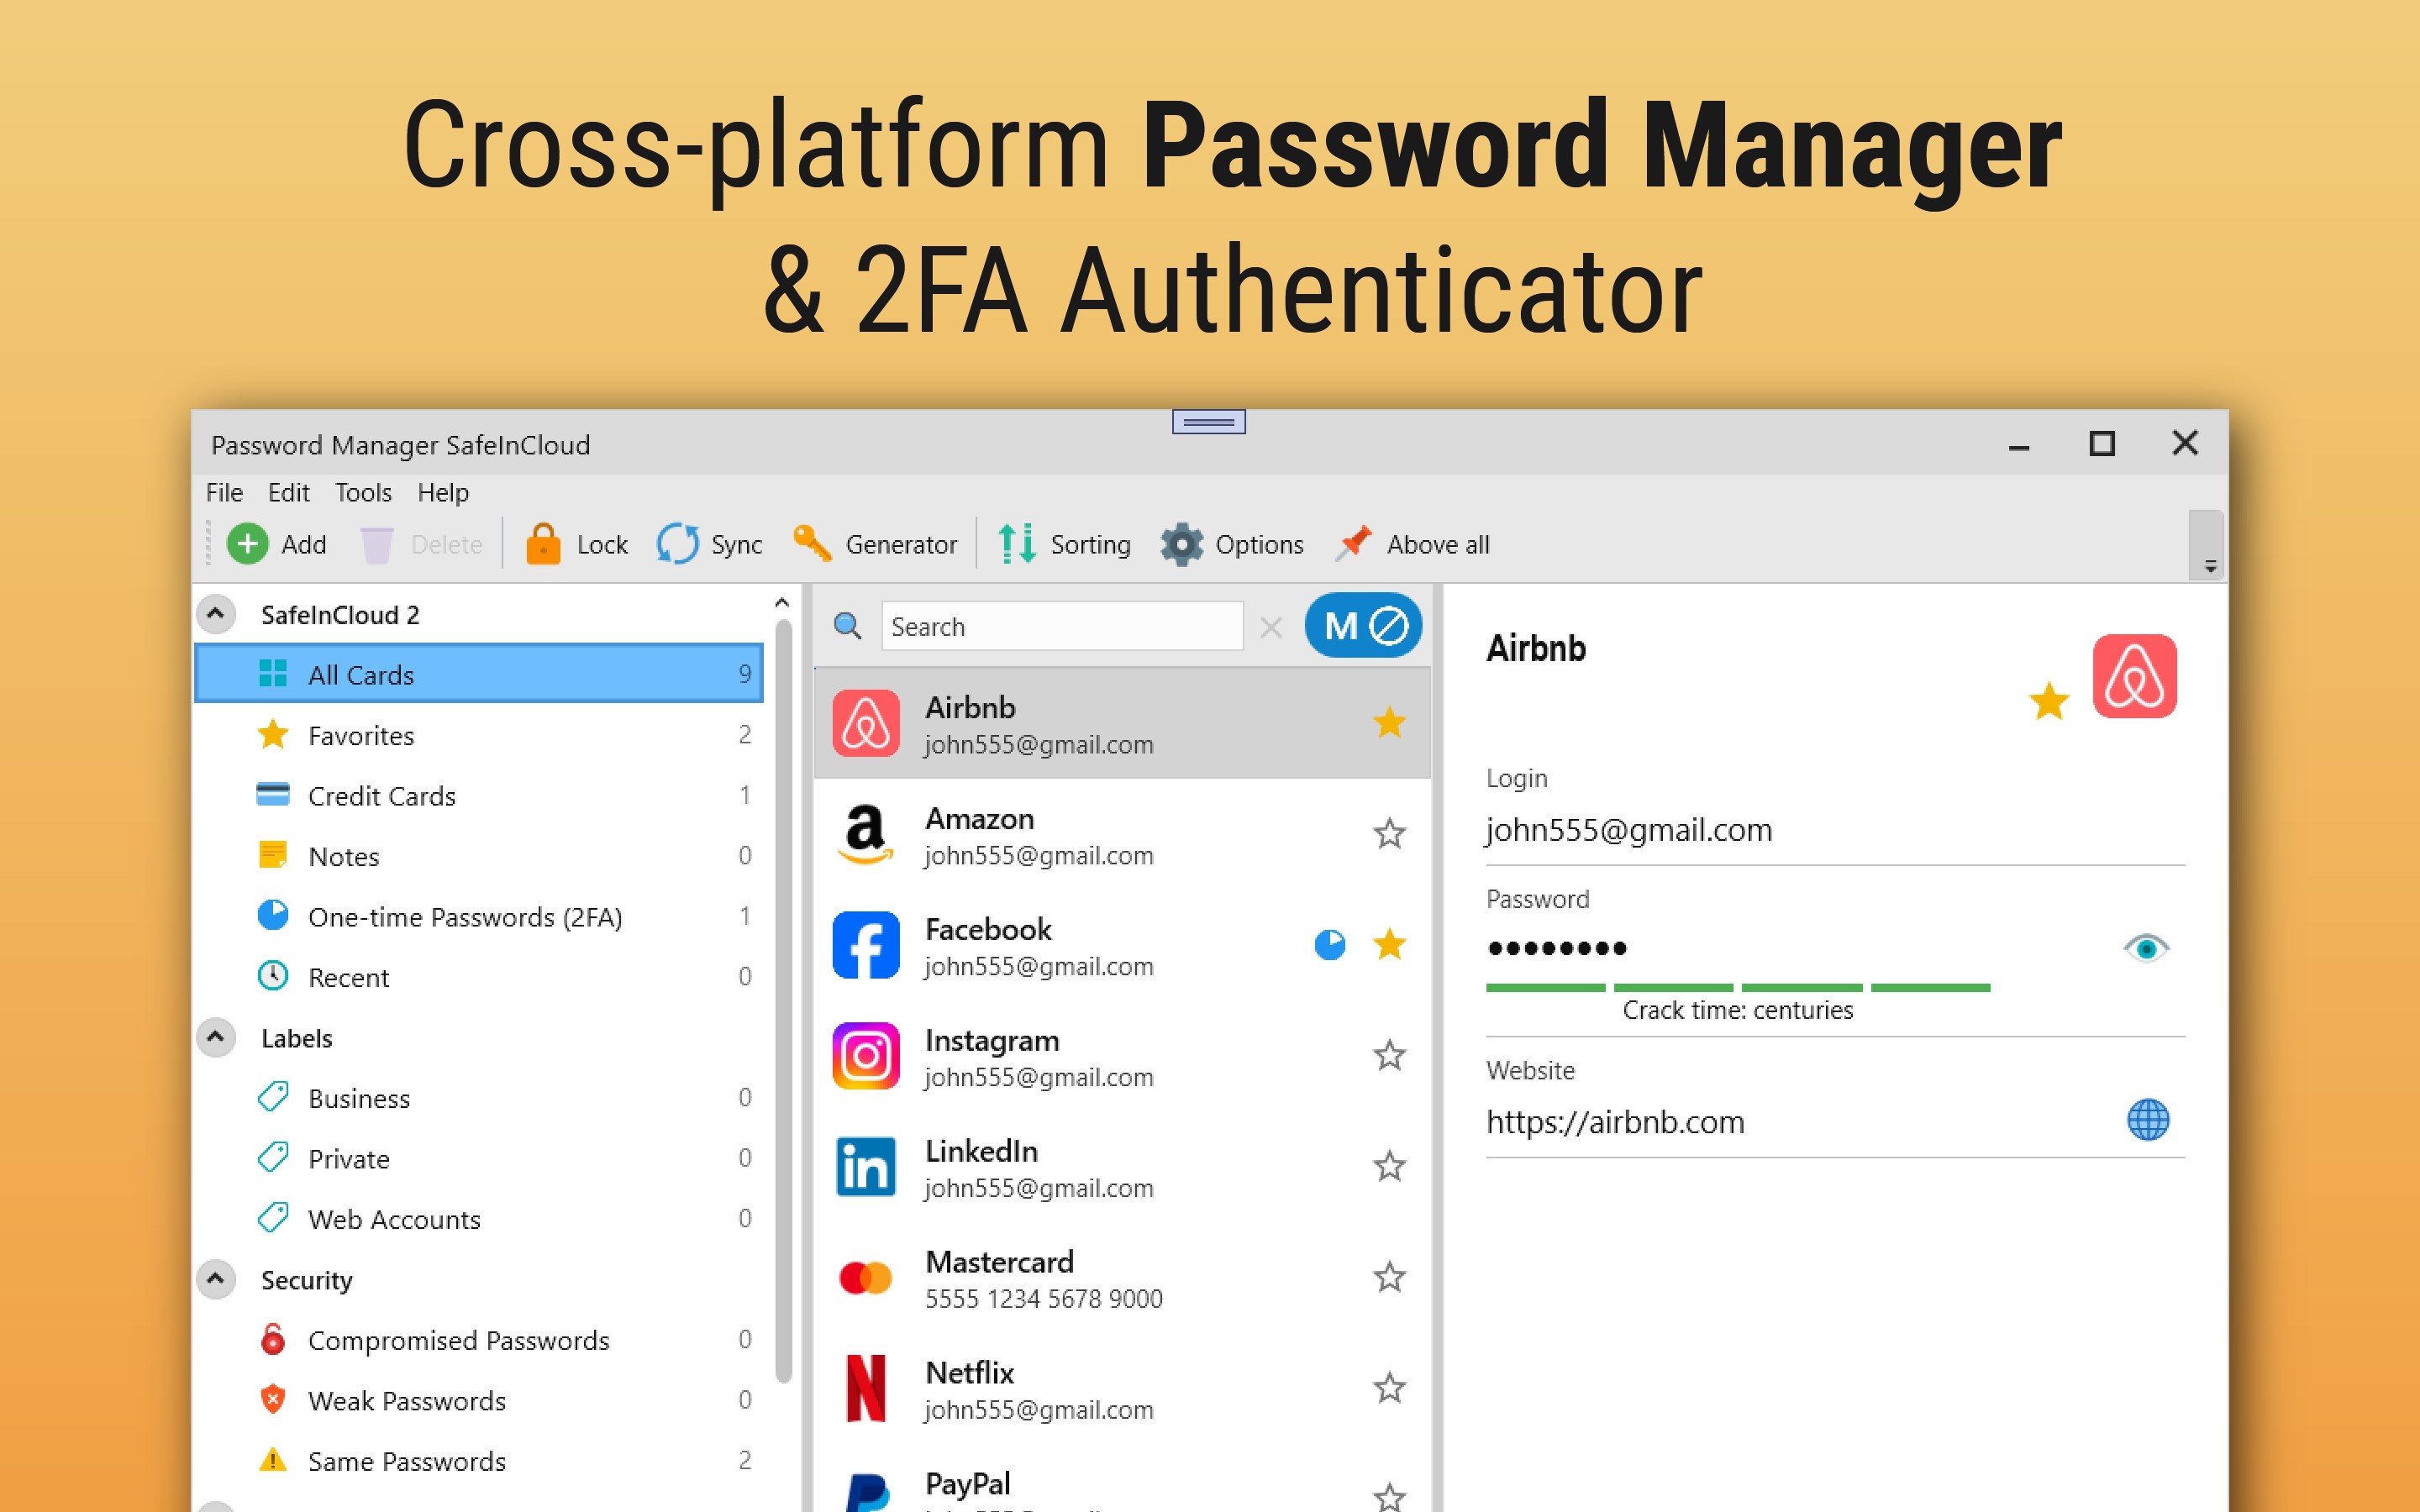This screenshot has height=1512, width=2420.
Task: Click the Lock padlock icon
Action: tap(543, 544)
